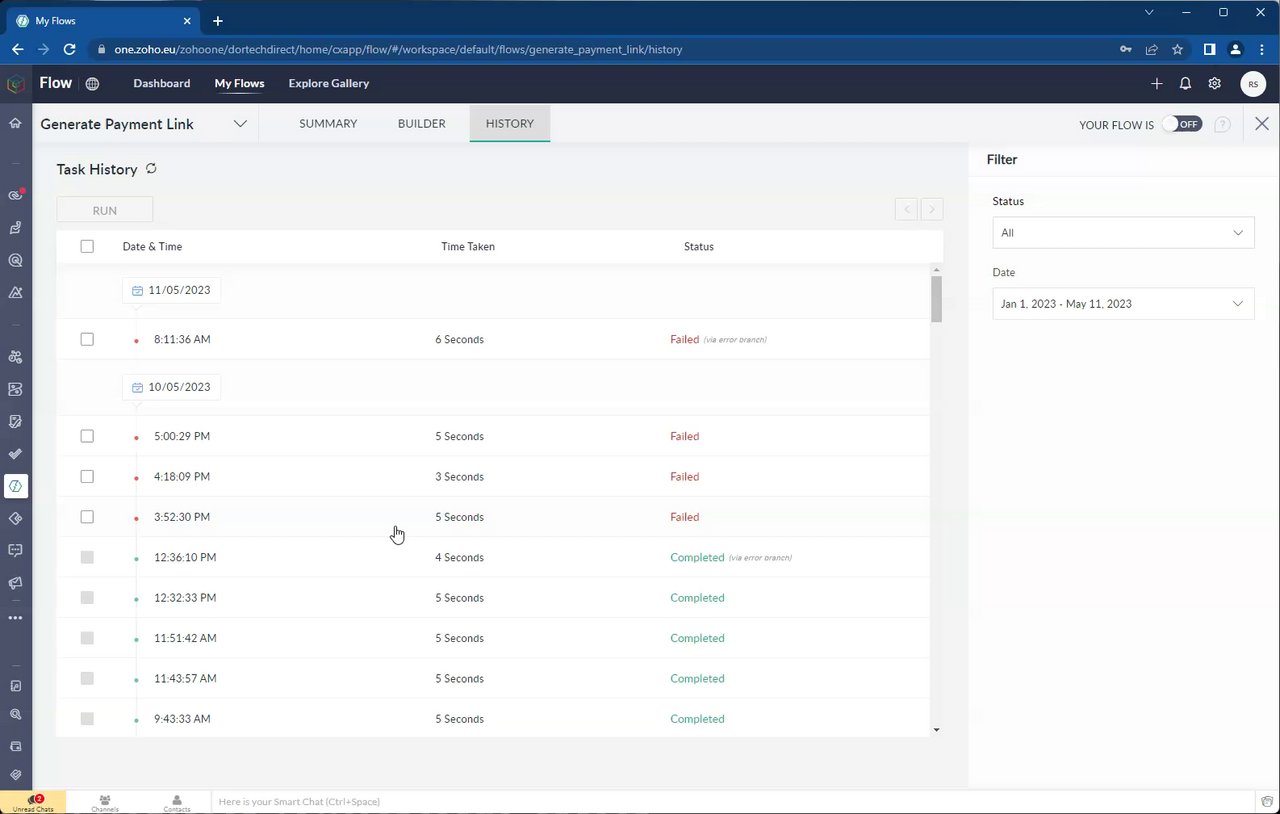The image size is (1280, 814).
Task: Expand Generate Payment Link flow dropdown
Action: 240,124
